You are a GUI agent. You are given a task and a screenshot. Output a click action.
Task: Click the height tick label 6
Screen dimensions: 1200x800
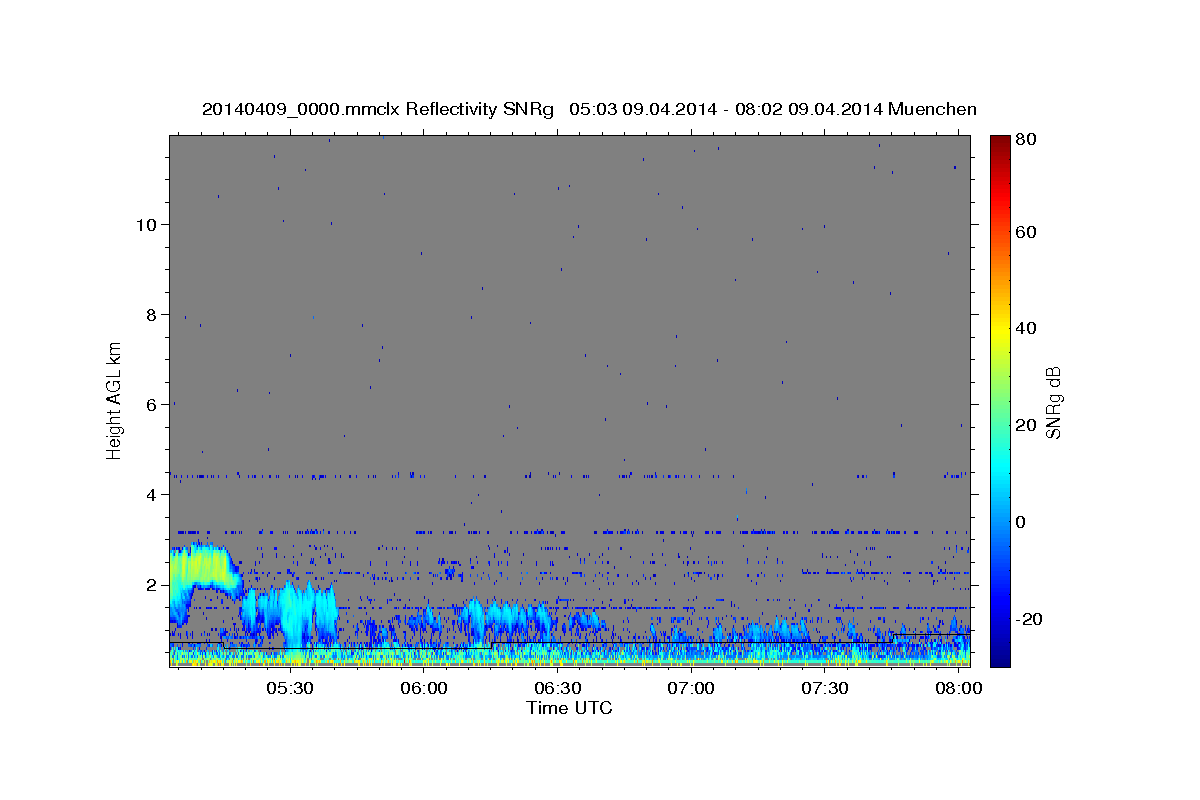click(150, 404)
